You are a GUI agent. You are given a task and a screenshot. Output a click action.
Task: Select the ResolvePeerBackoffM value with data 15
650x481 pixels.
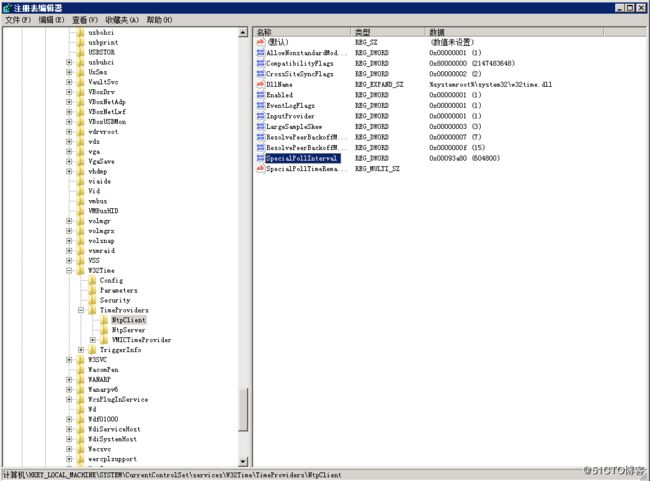coord(306,148)
